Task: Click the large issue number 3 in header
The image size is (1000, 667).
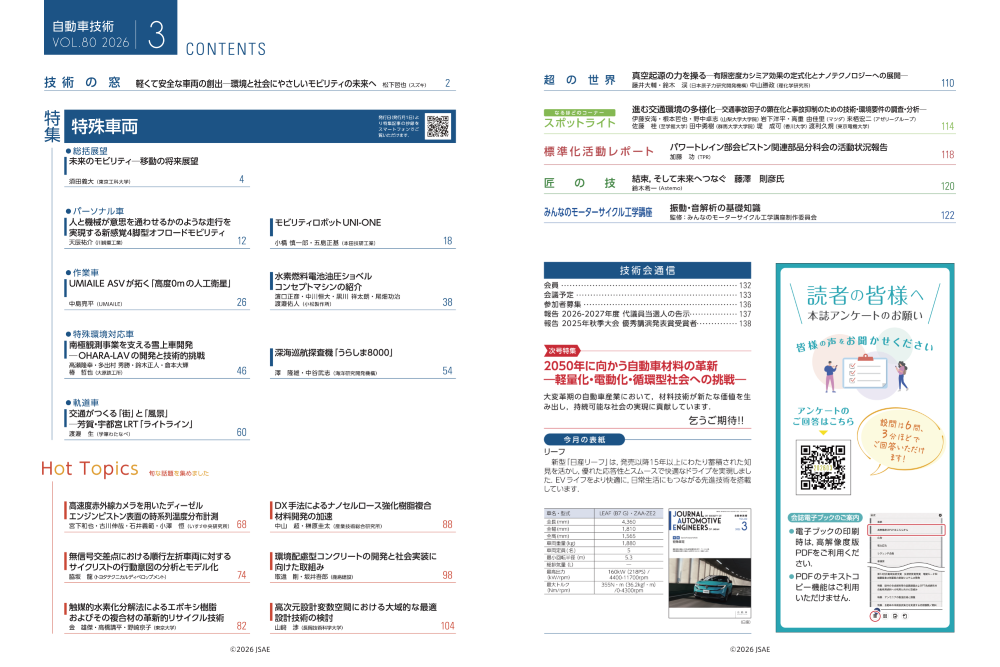Action: pyautogui.click(x=156, y=36)
